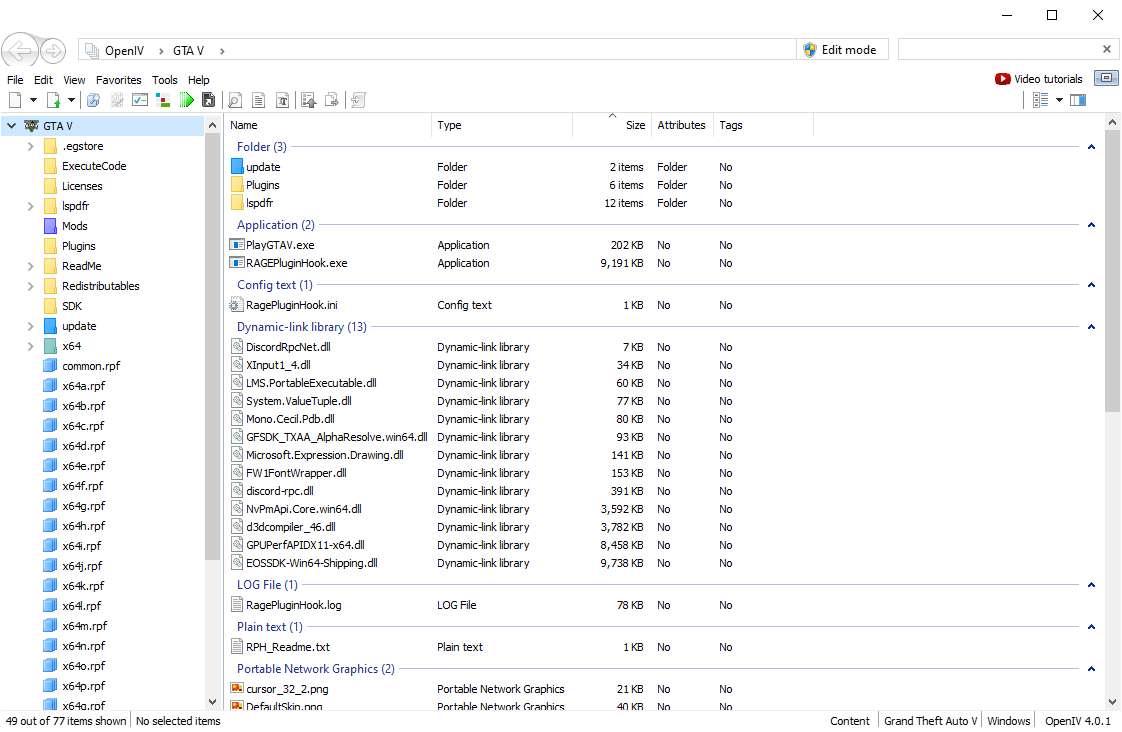Expand the lspdfr folder in tree

click(31, 206)
